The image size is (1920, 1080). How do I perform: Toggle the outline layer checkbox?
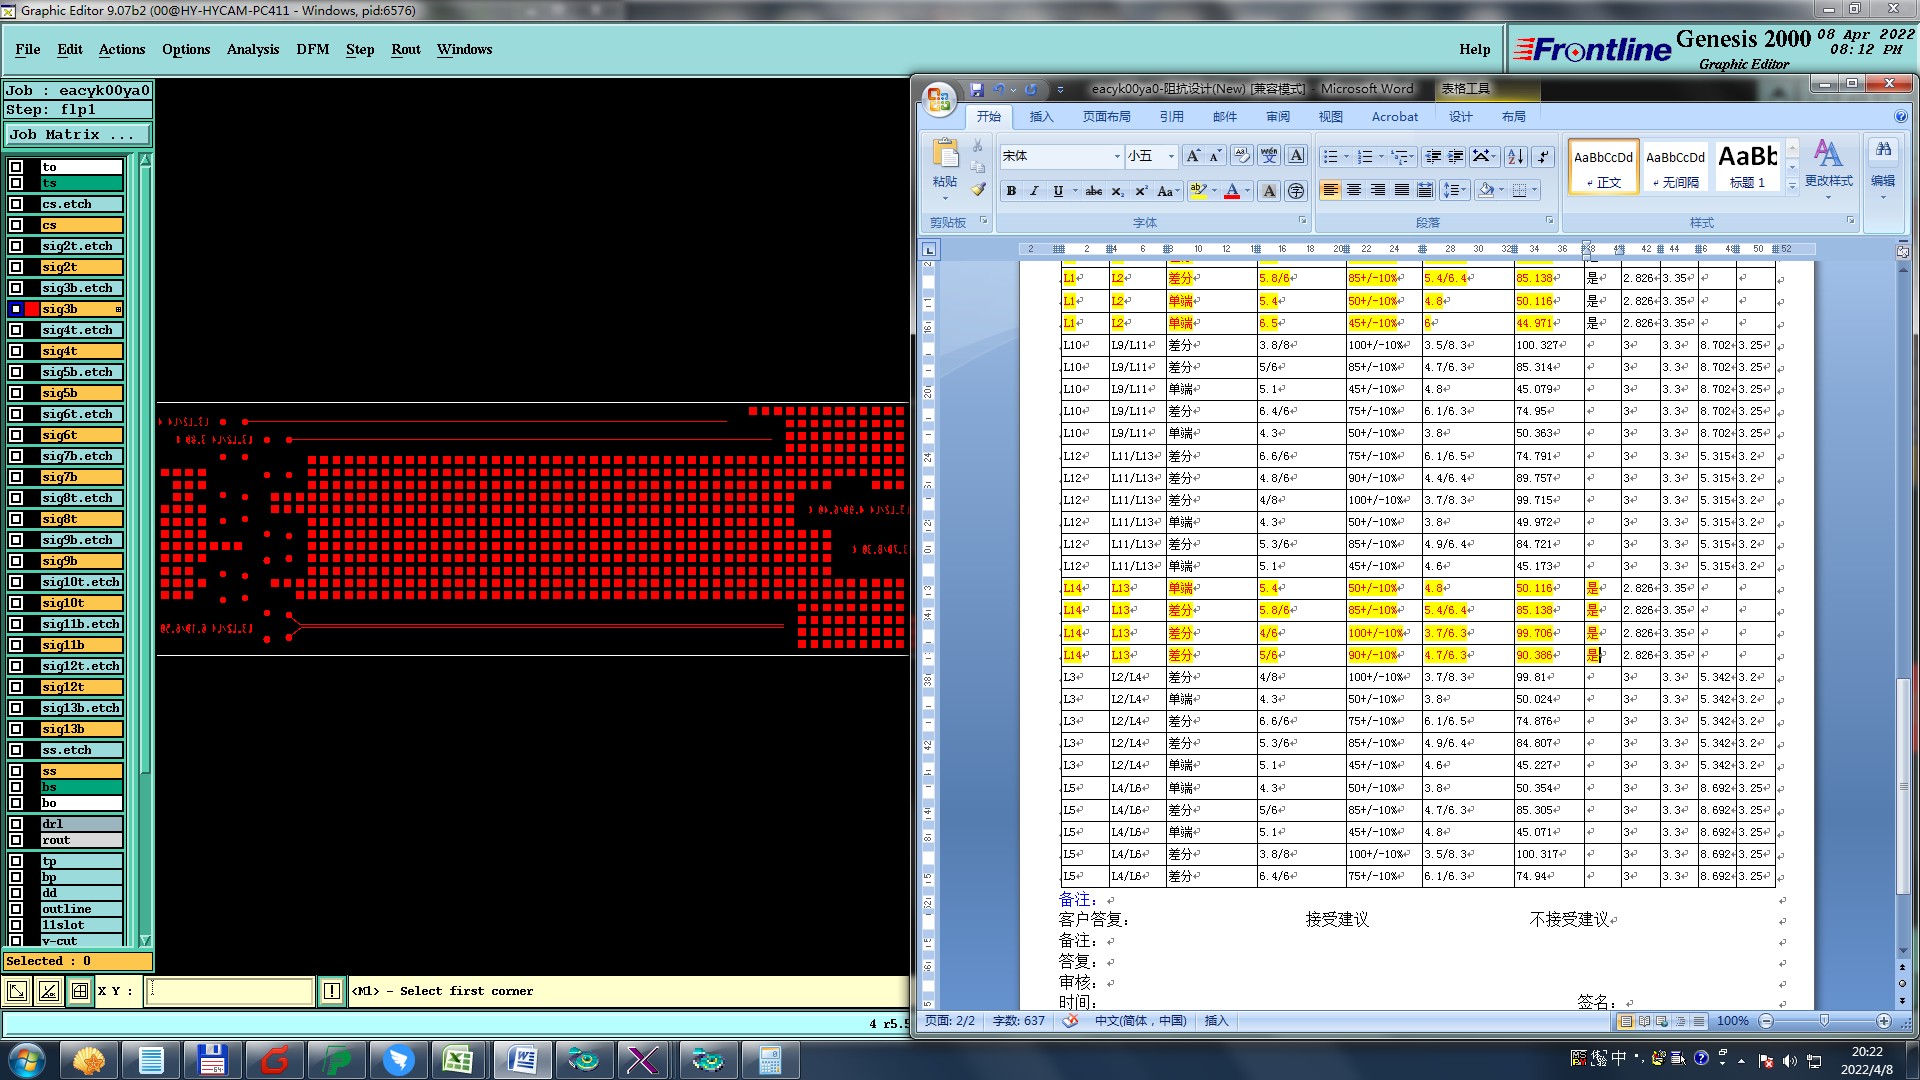[16, 909]
